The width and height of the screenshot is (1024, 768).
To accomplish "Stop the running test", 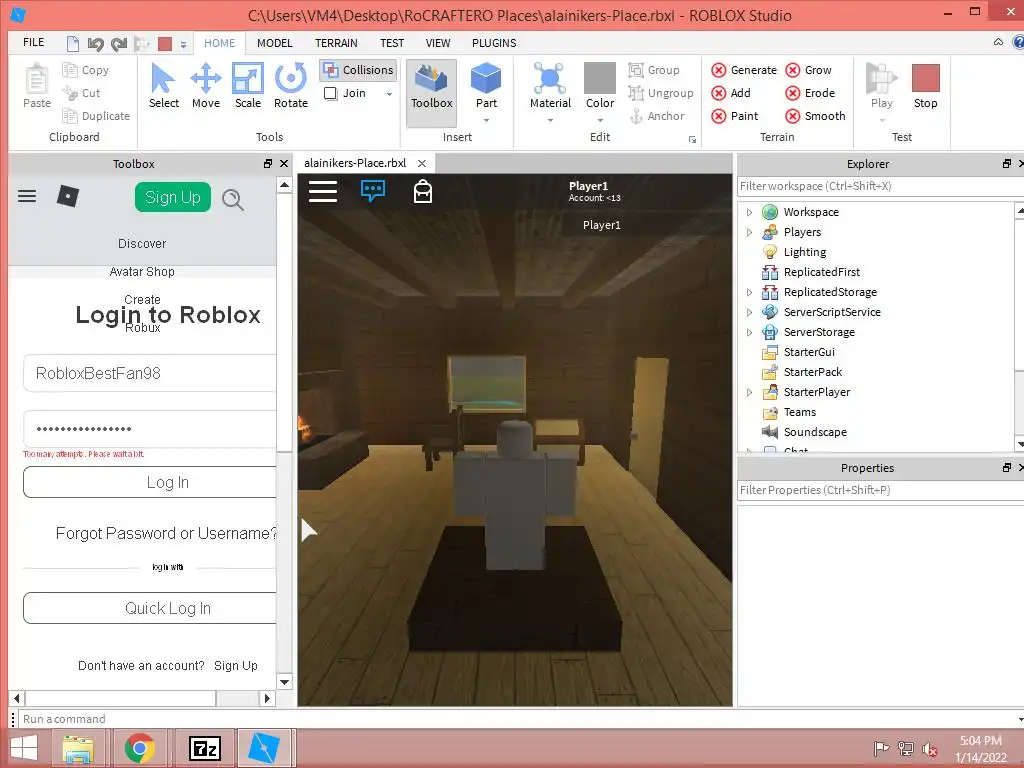I will pyautogui.click(x=925, y=86).
